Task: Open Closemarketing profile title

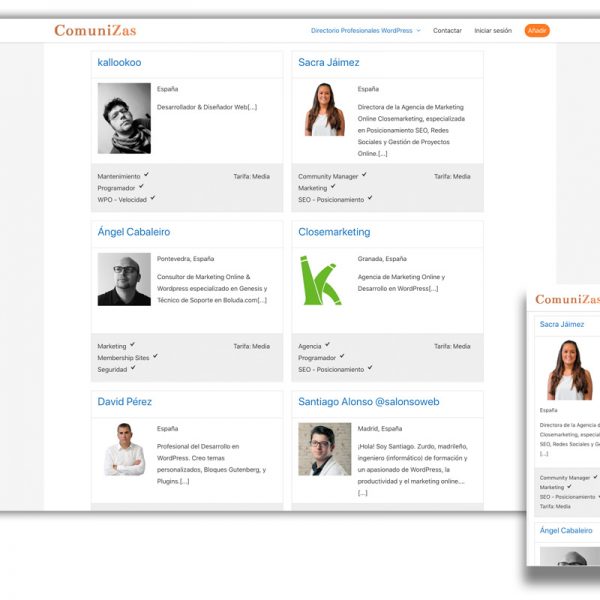Action: point(334,232)
